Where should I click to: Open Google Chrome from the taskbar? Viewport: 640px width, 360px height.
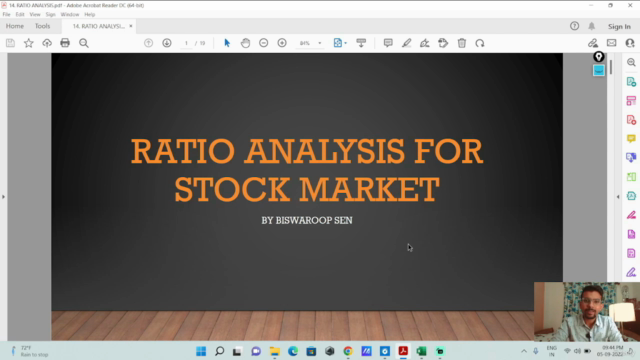(x=348, y=351)
